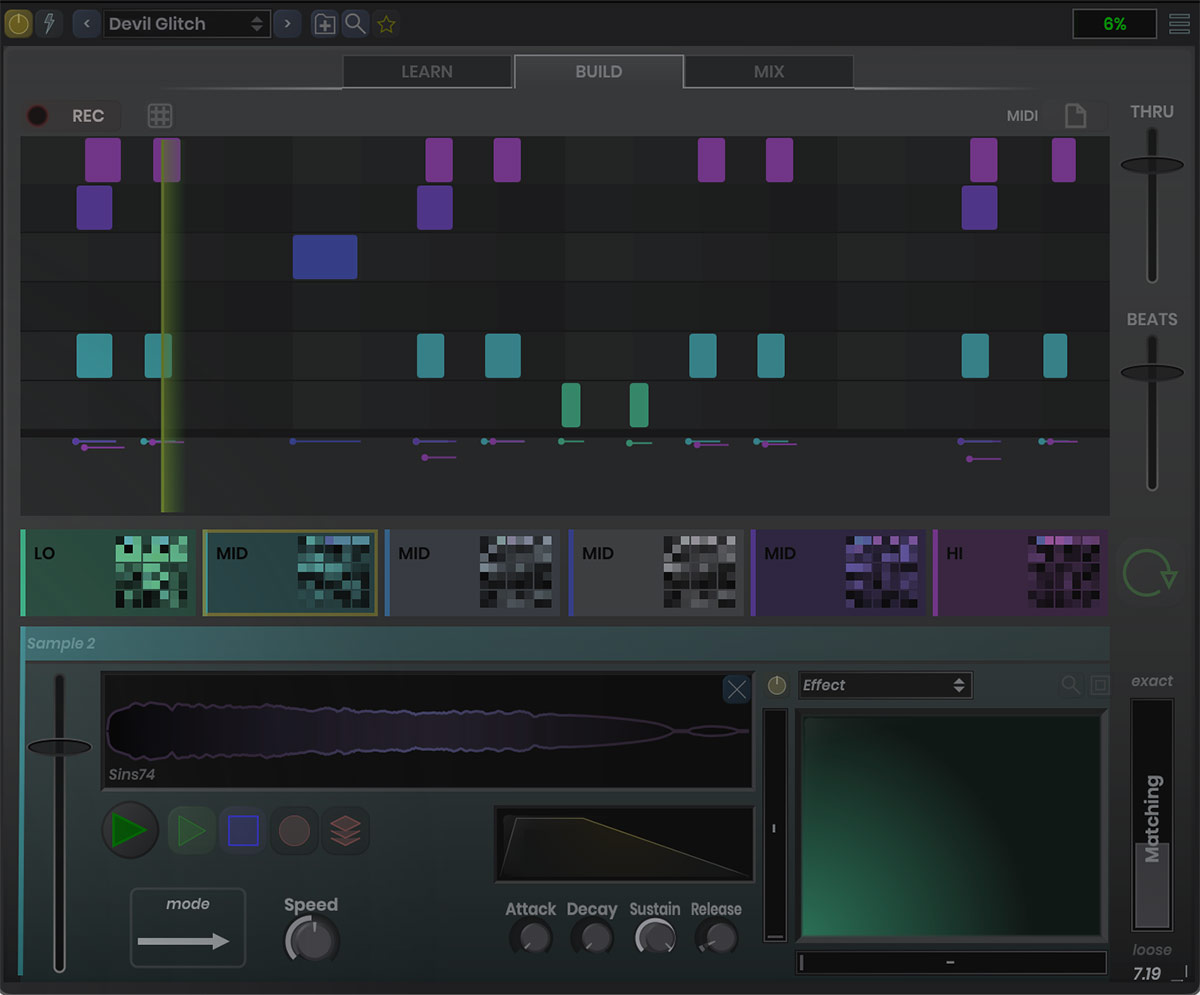Click the add preset plus icon
This screenshot has height=995, width=1200.
(324, 23)
